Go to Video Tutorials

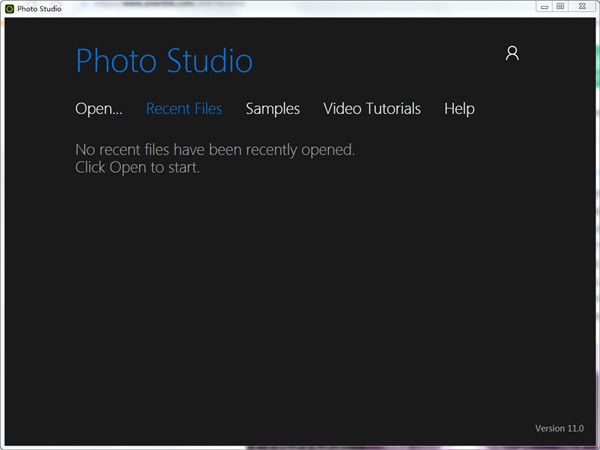[x=372, y=109]
